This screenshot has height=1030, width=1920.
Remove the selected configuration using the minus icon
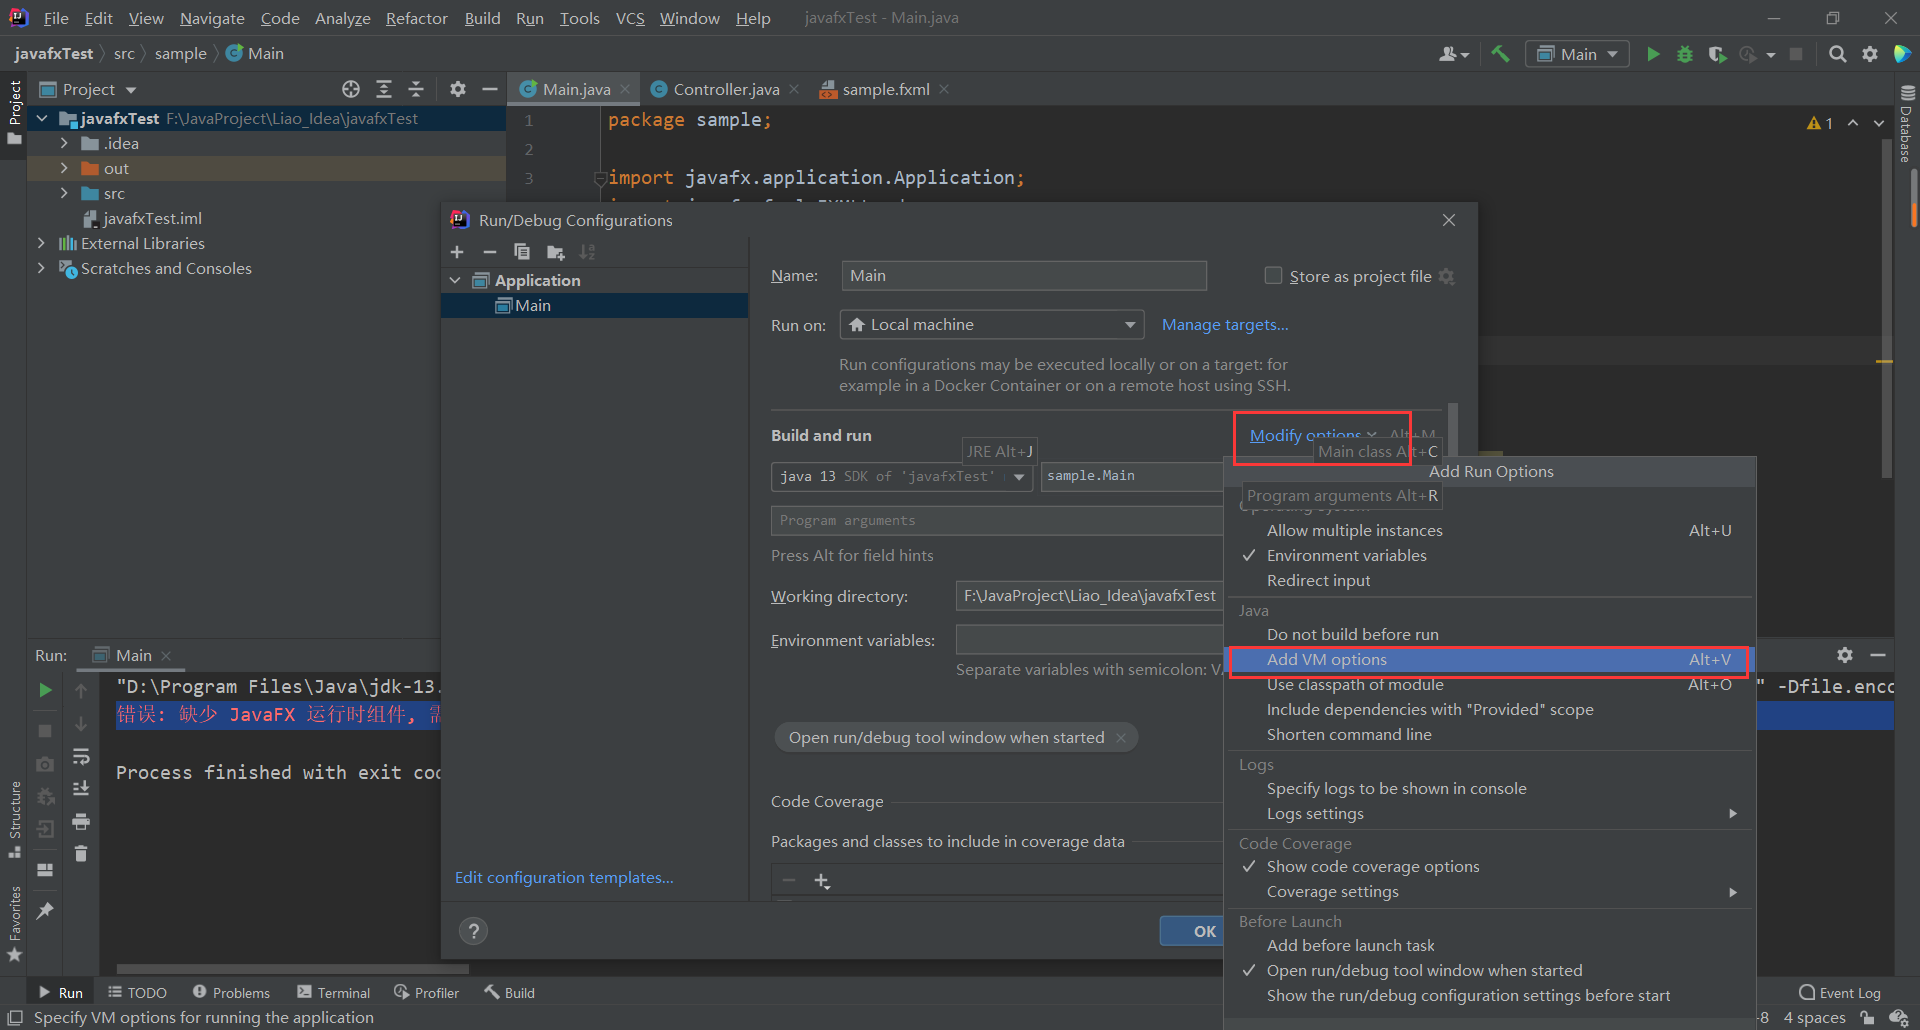point(490,252)
